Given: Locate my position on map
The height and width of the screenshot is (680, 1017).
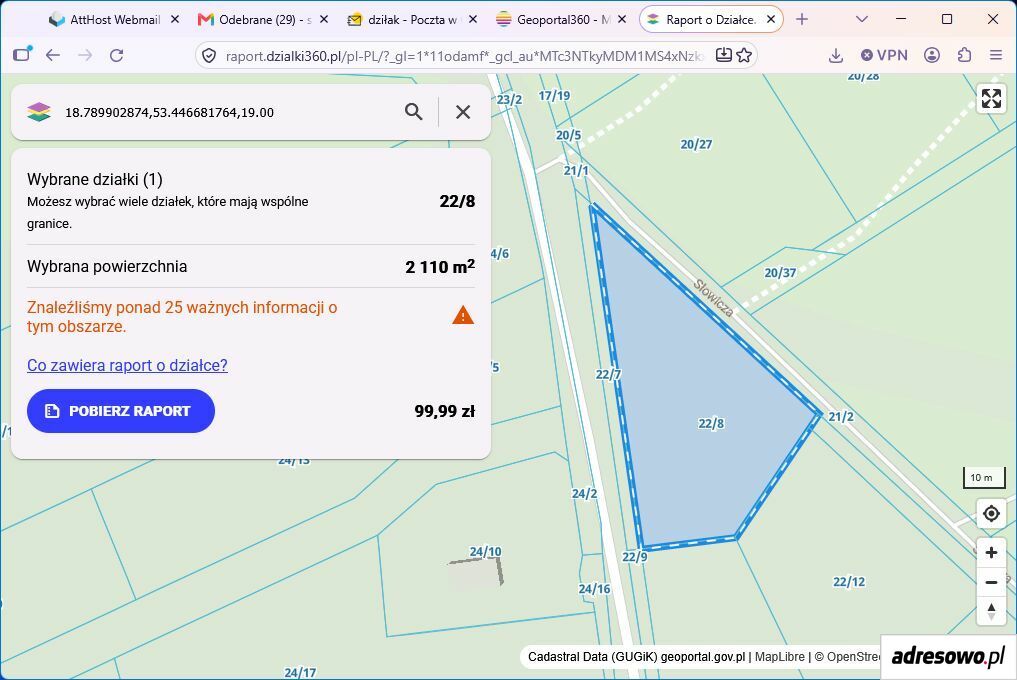Looking at the screenshot, I should (x=991, y=514).
